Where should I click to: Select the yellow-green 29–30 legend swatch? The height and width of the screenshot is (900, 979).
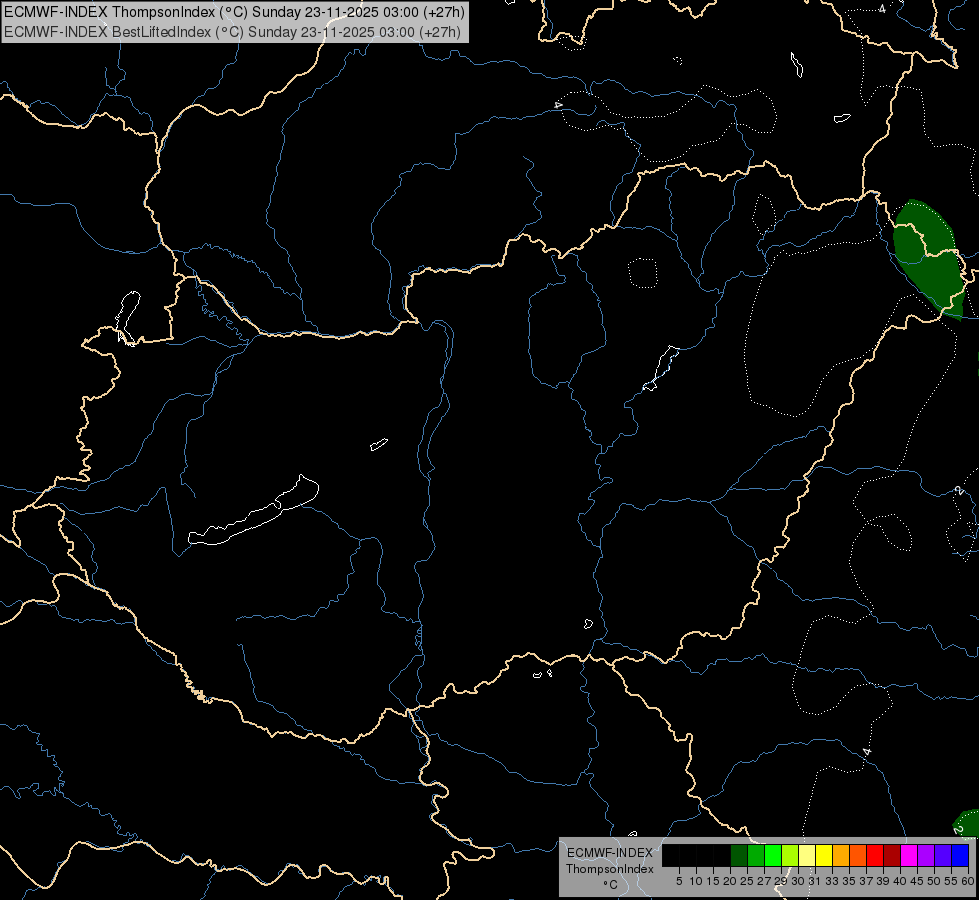tap(790, 856)
